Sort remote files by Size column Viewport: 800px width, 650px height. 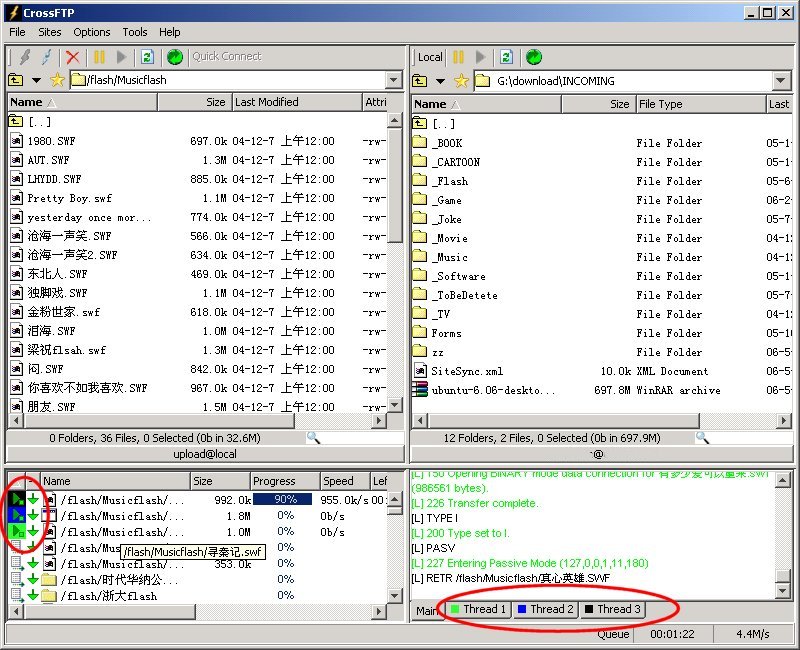[195, 102]
